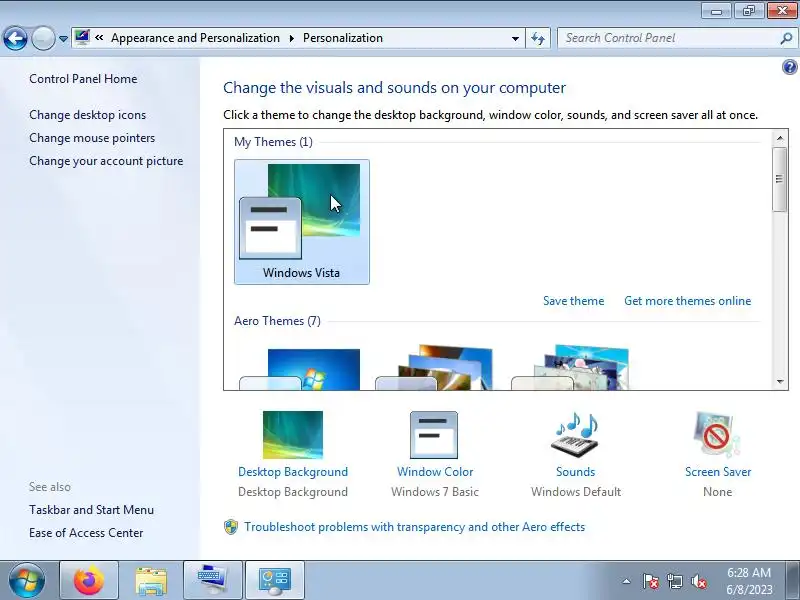Minimize the Personalization window
800x600 pixels.
[x=716, y=11]
